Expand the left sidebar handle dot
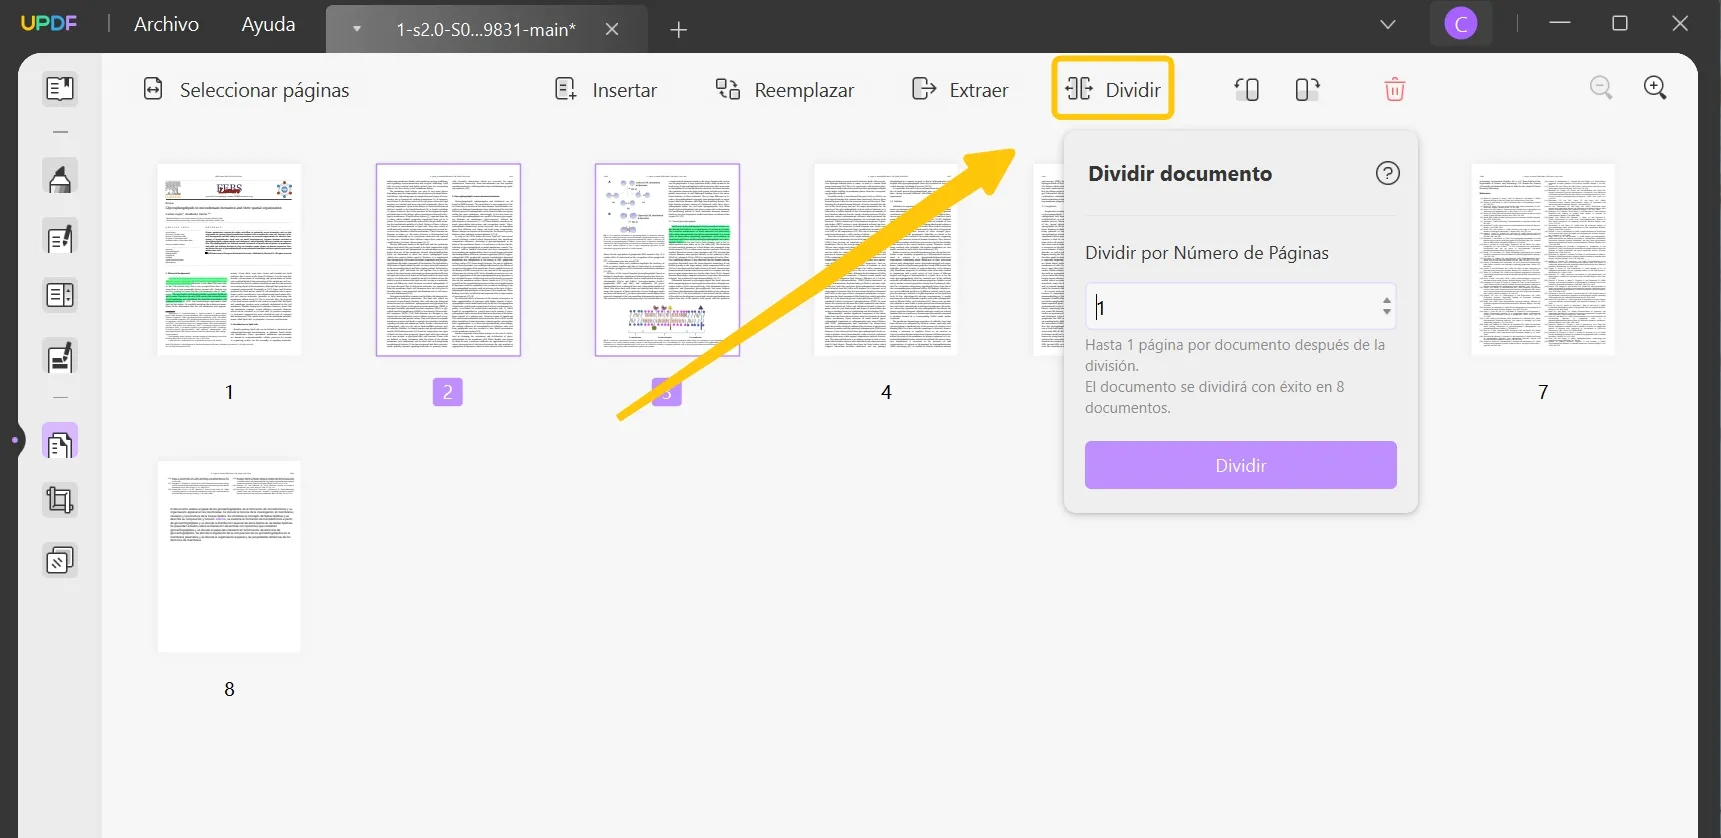 tap(14, 439)
